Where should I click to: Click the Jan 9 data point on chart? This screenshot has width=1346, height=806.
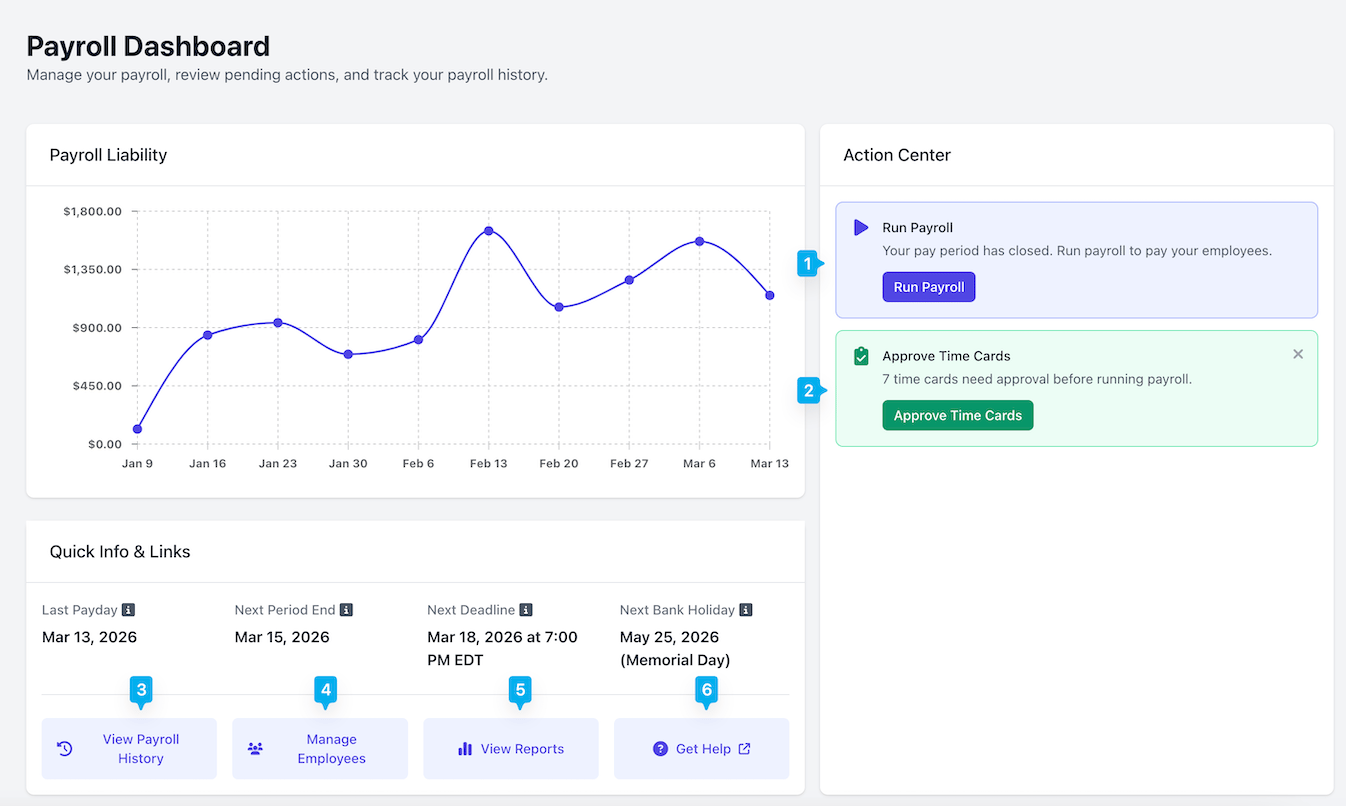point(137,429)
